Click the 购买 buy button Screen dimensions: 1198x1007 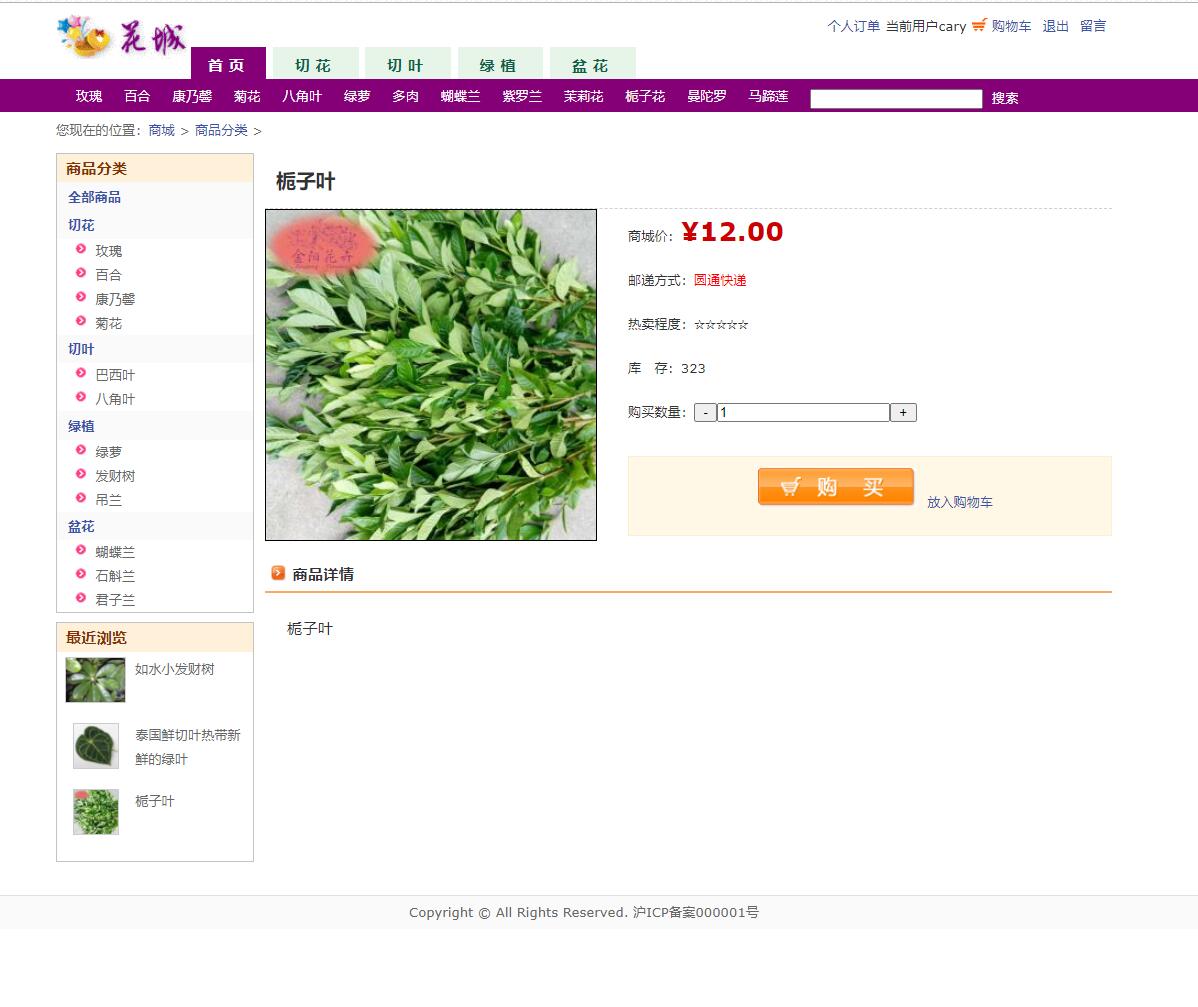click(835, 486)
